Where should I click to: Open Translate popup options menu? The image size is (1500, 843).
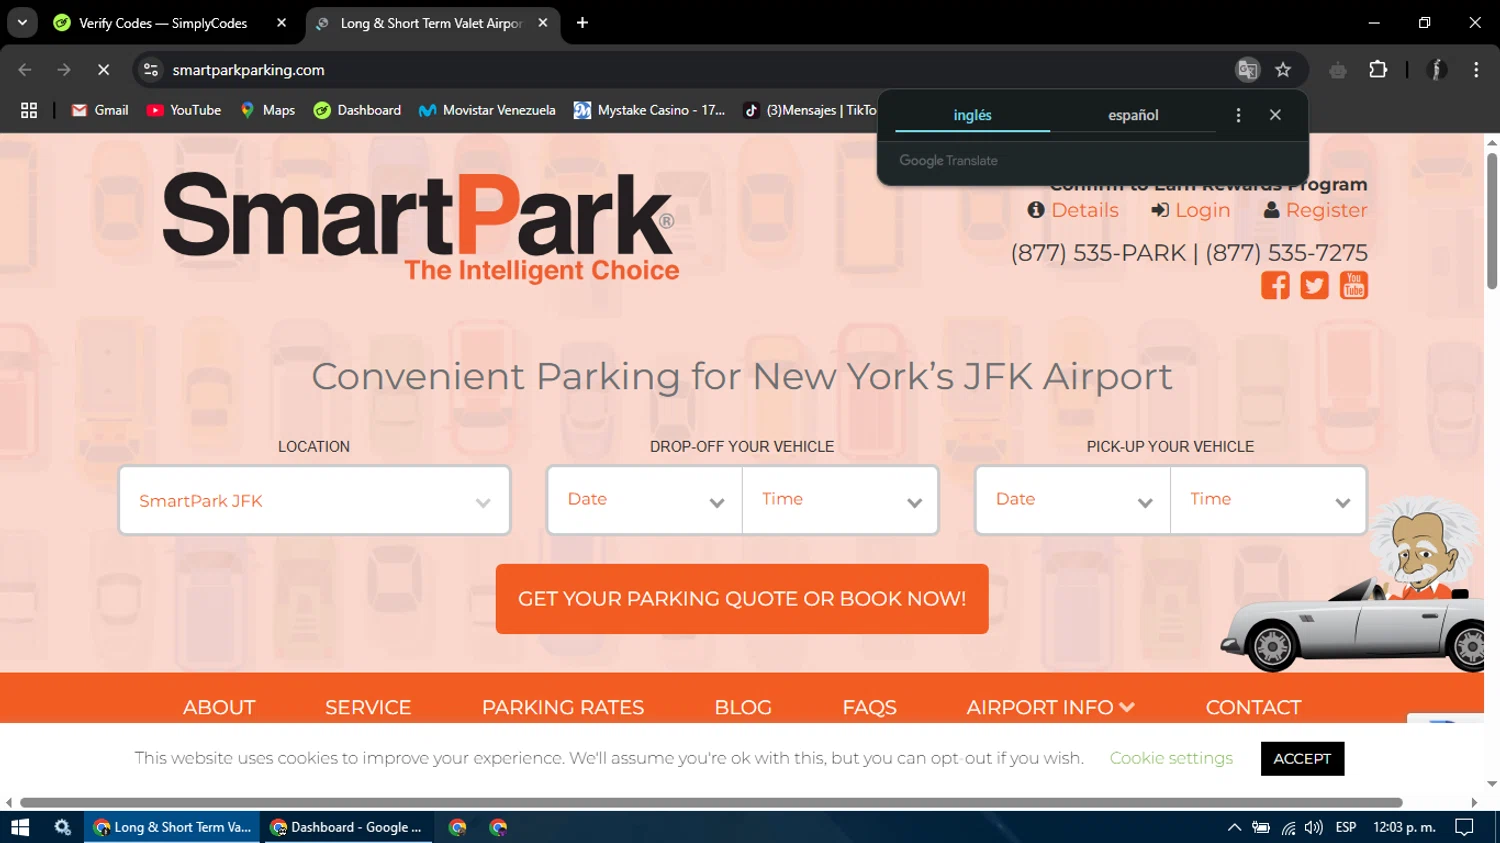1238,115
